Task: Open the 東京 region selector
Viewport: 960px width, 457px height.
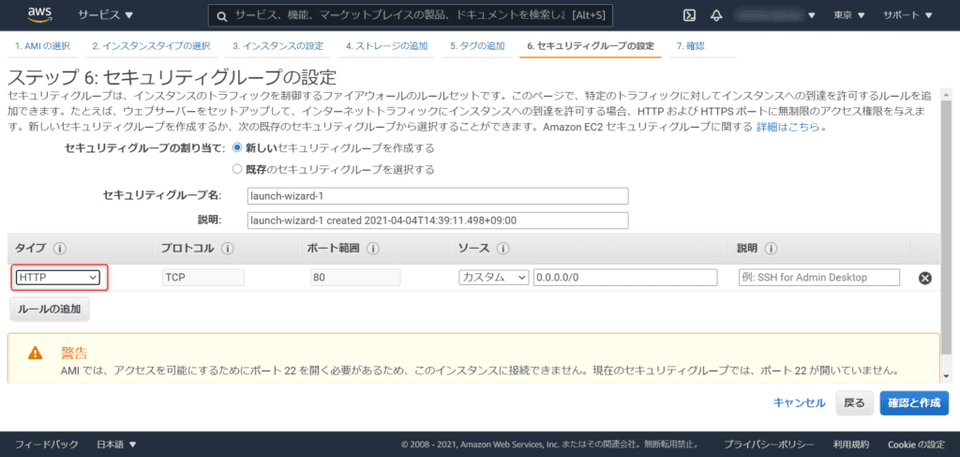Action: (849, 16)
